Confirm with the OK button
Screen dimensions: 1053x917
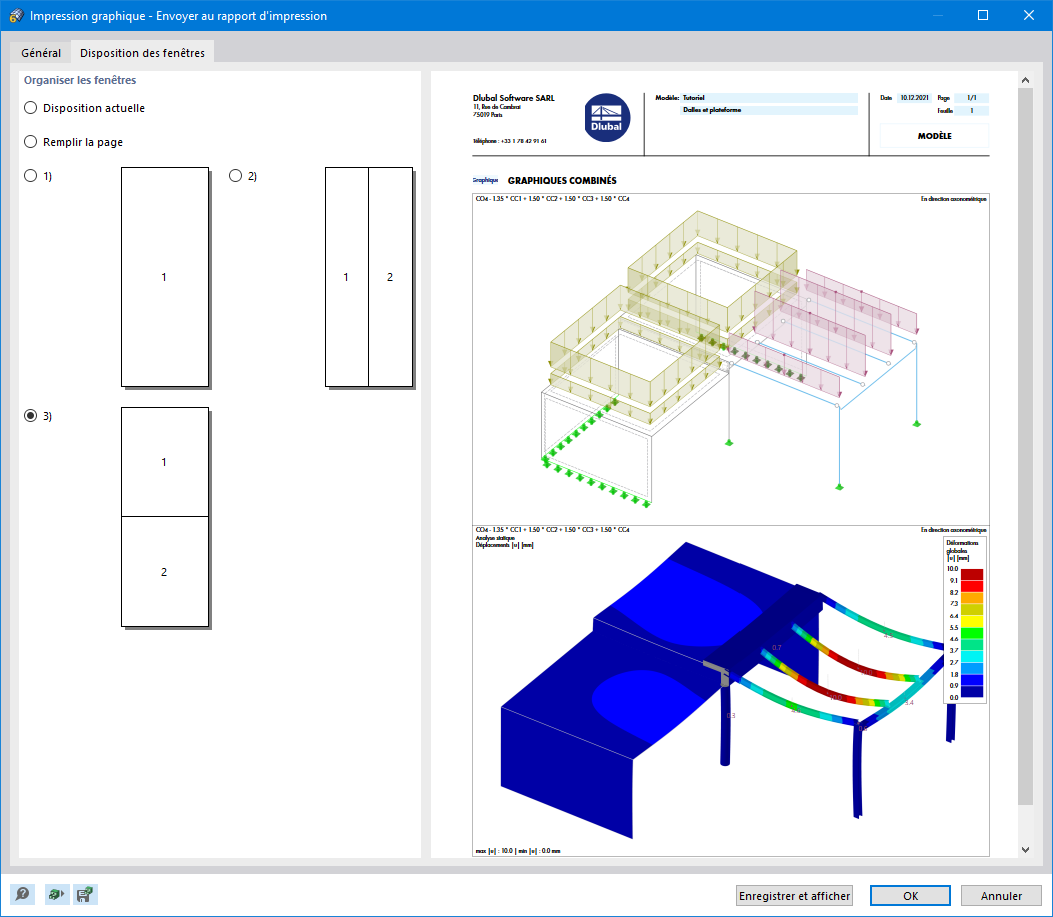(x=911, y=896)
